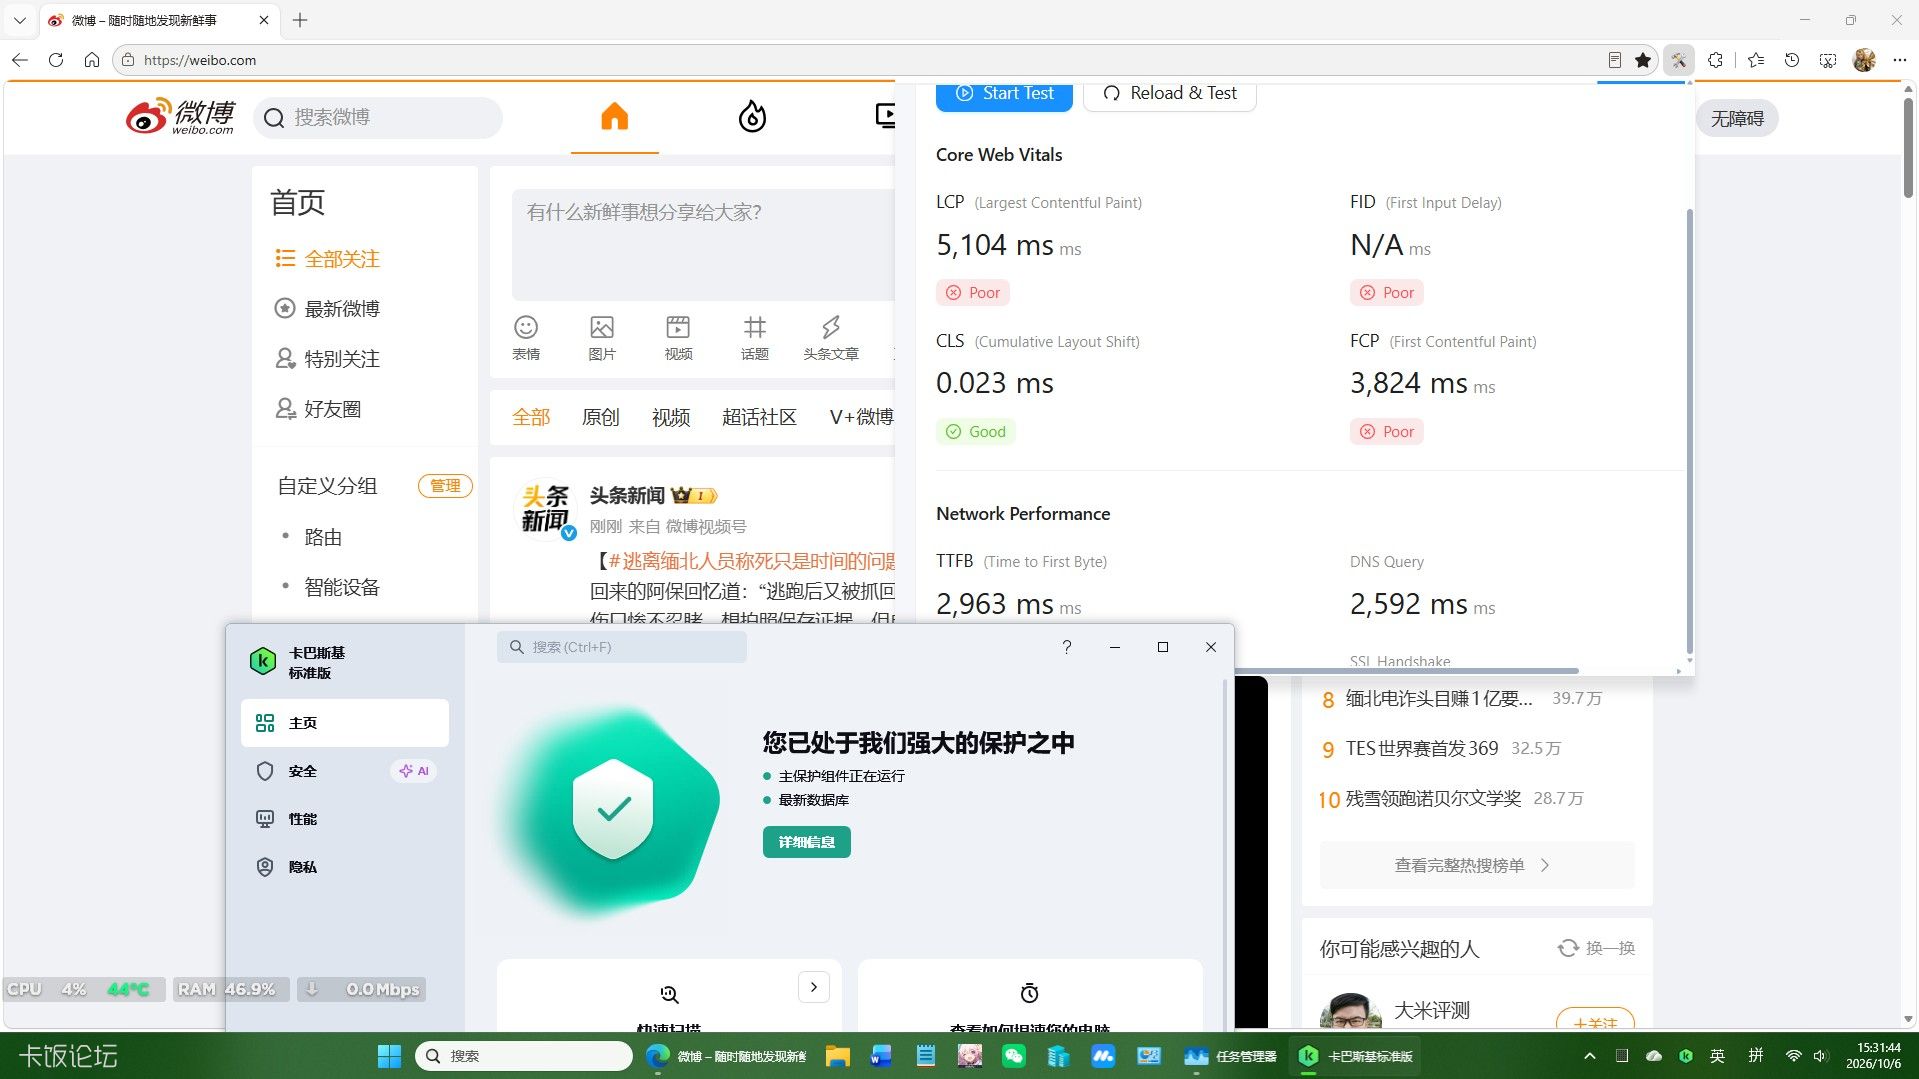The height and width of the screenshot is (1079, 1919).
Task: Click Kaspersky search field
Action: [621, 647]
